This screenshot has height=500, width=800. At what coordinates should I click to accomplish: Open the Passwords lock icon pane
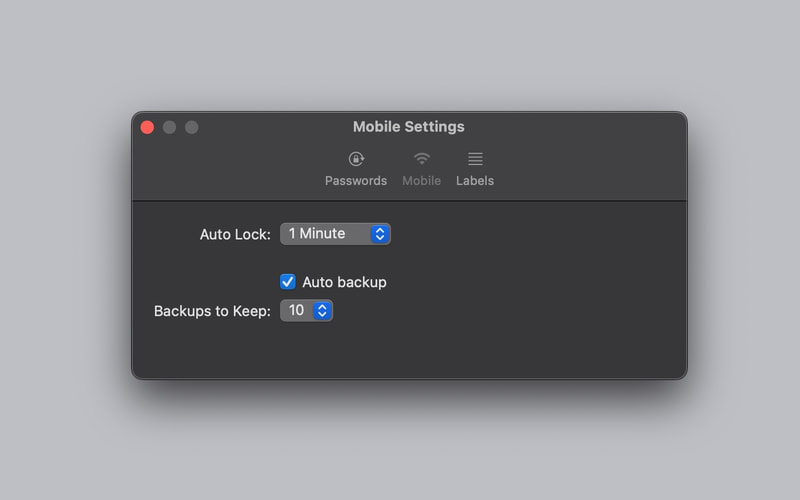point(356,159)
